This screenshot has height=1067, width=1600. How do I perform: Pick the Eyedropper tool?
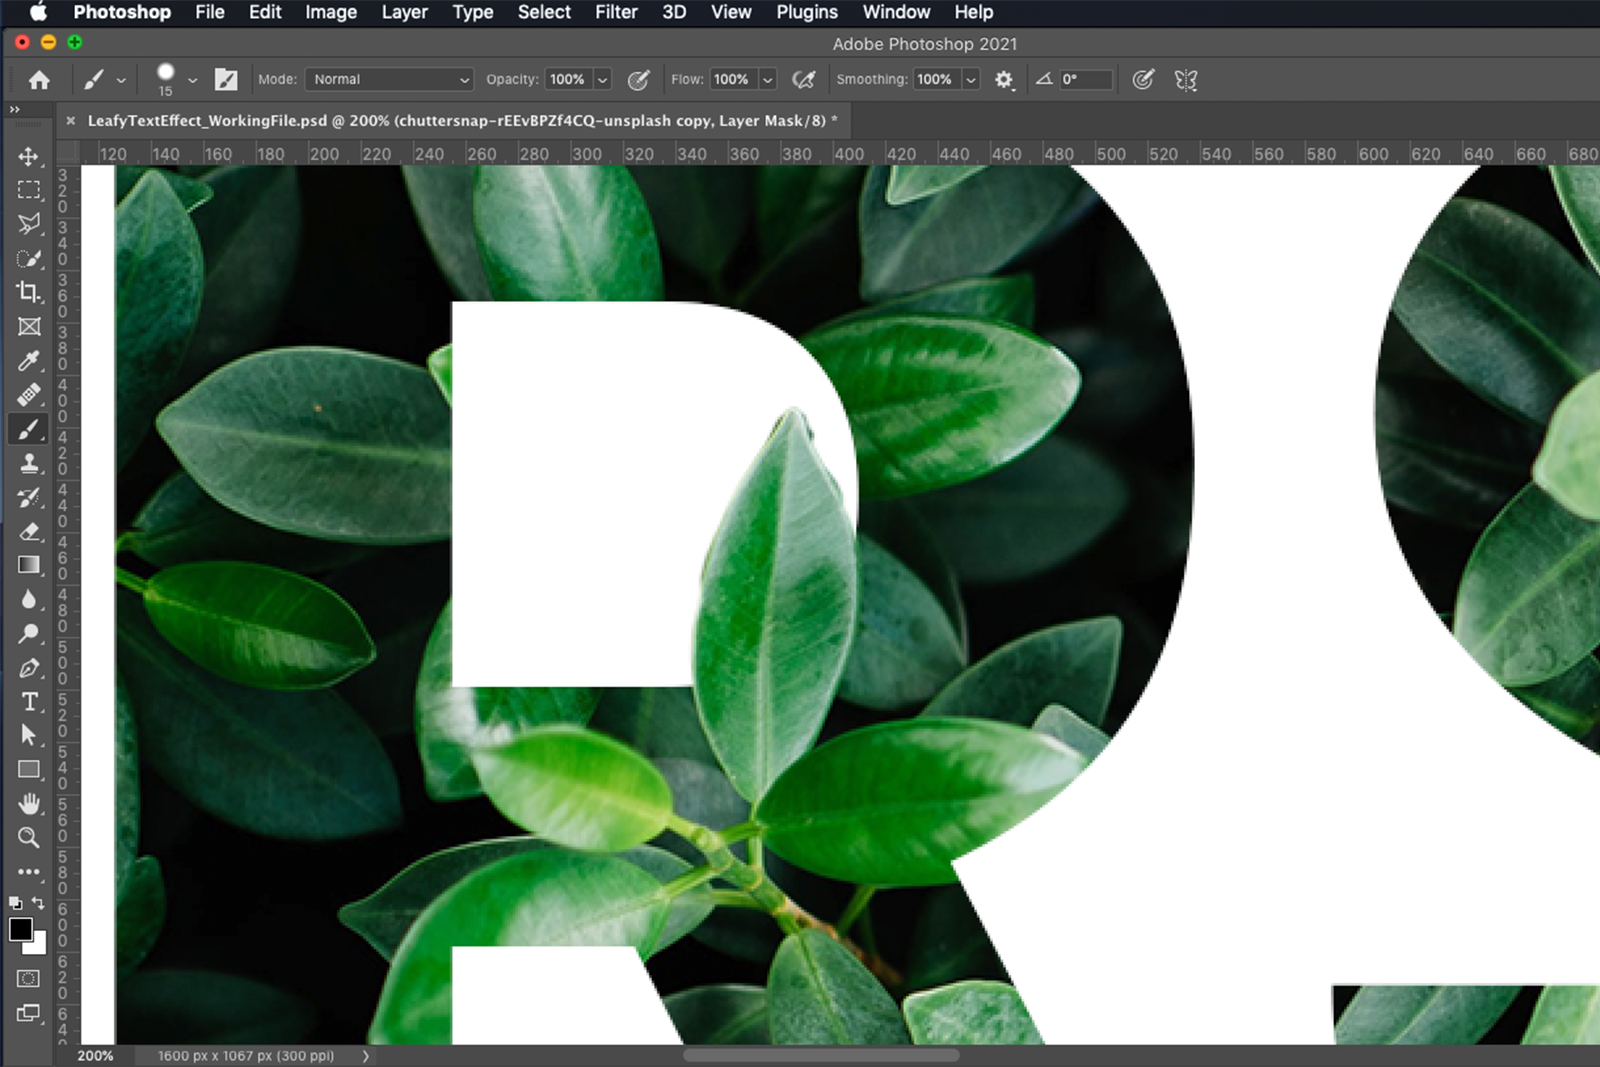point(29,361)
